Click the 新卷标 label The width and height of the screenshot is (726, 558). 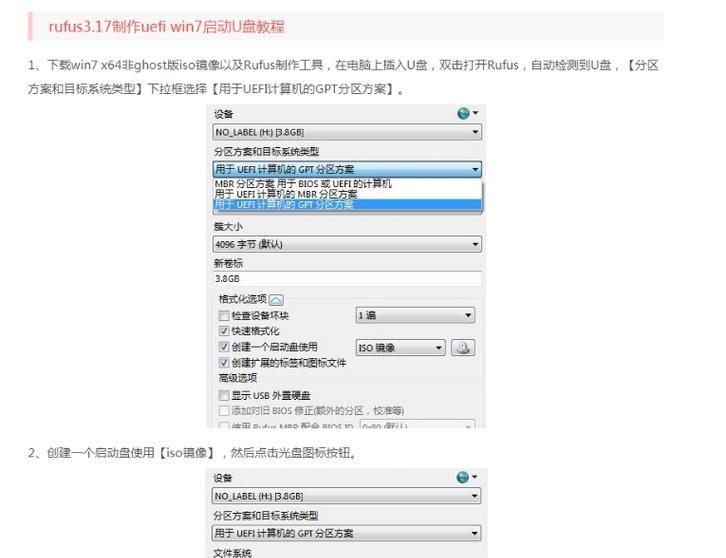pyautogui.click(x=228, y=263)
